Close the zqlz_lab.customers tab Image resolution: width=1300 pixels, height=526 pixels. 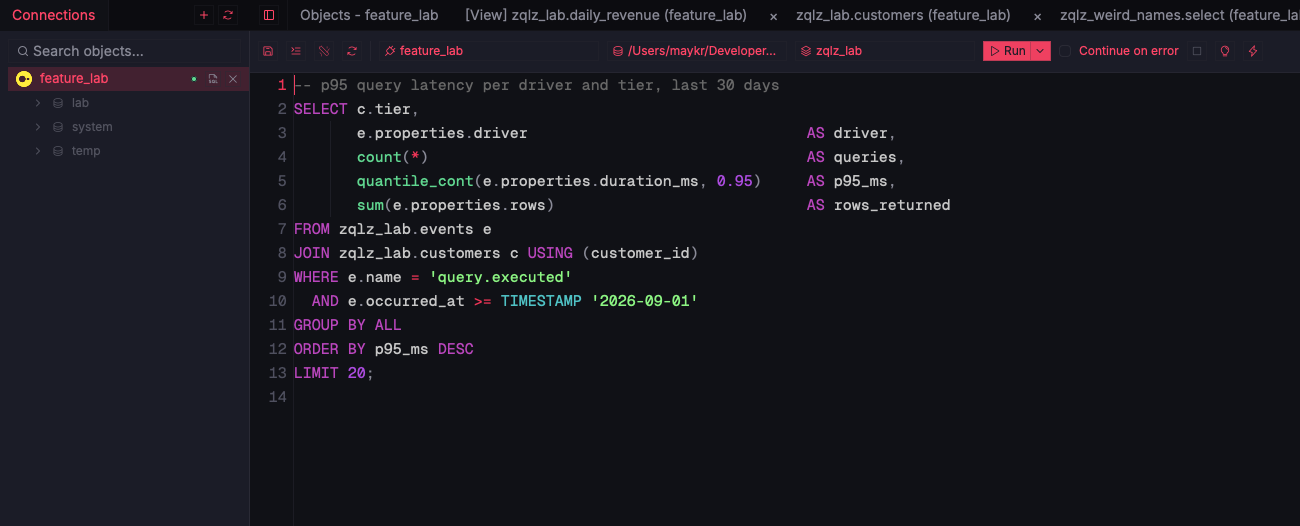click(1037, 16)
